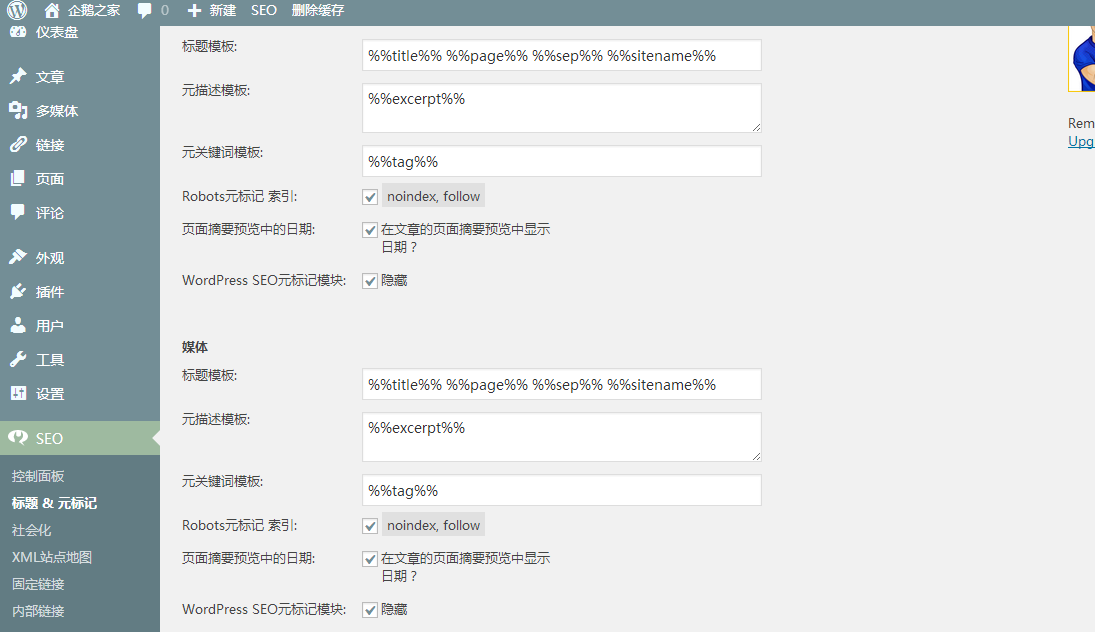This screenshot has height=632, width=1095.
Task: Click the plus icon for 新建
Action: [x=194, y=10]
